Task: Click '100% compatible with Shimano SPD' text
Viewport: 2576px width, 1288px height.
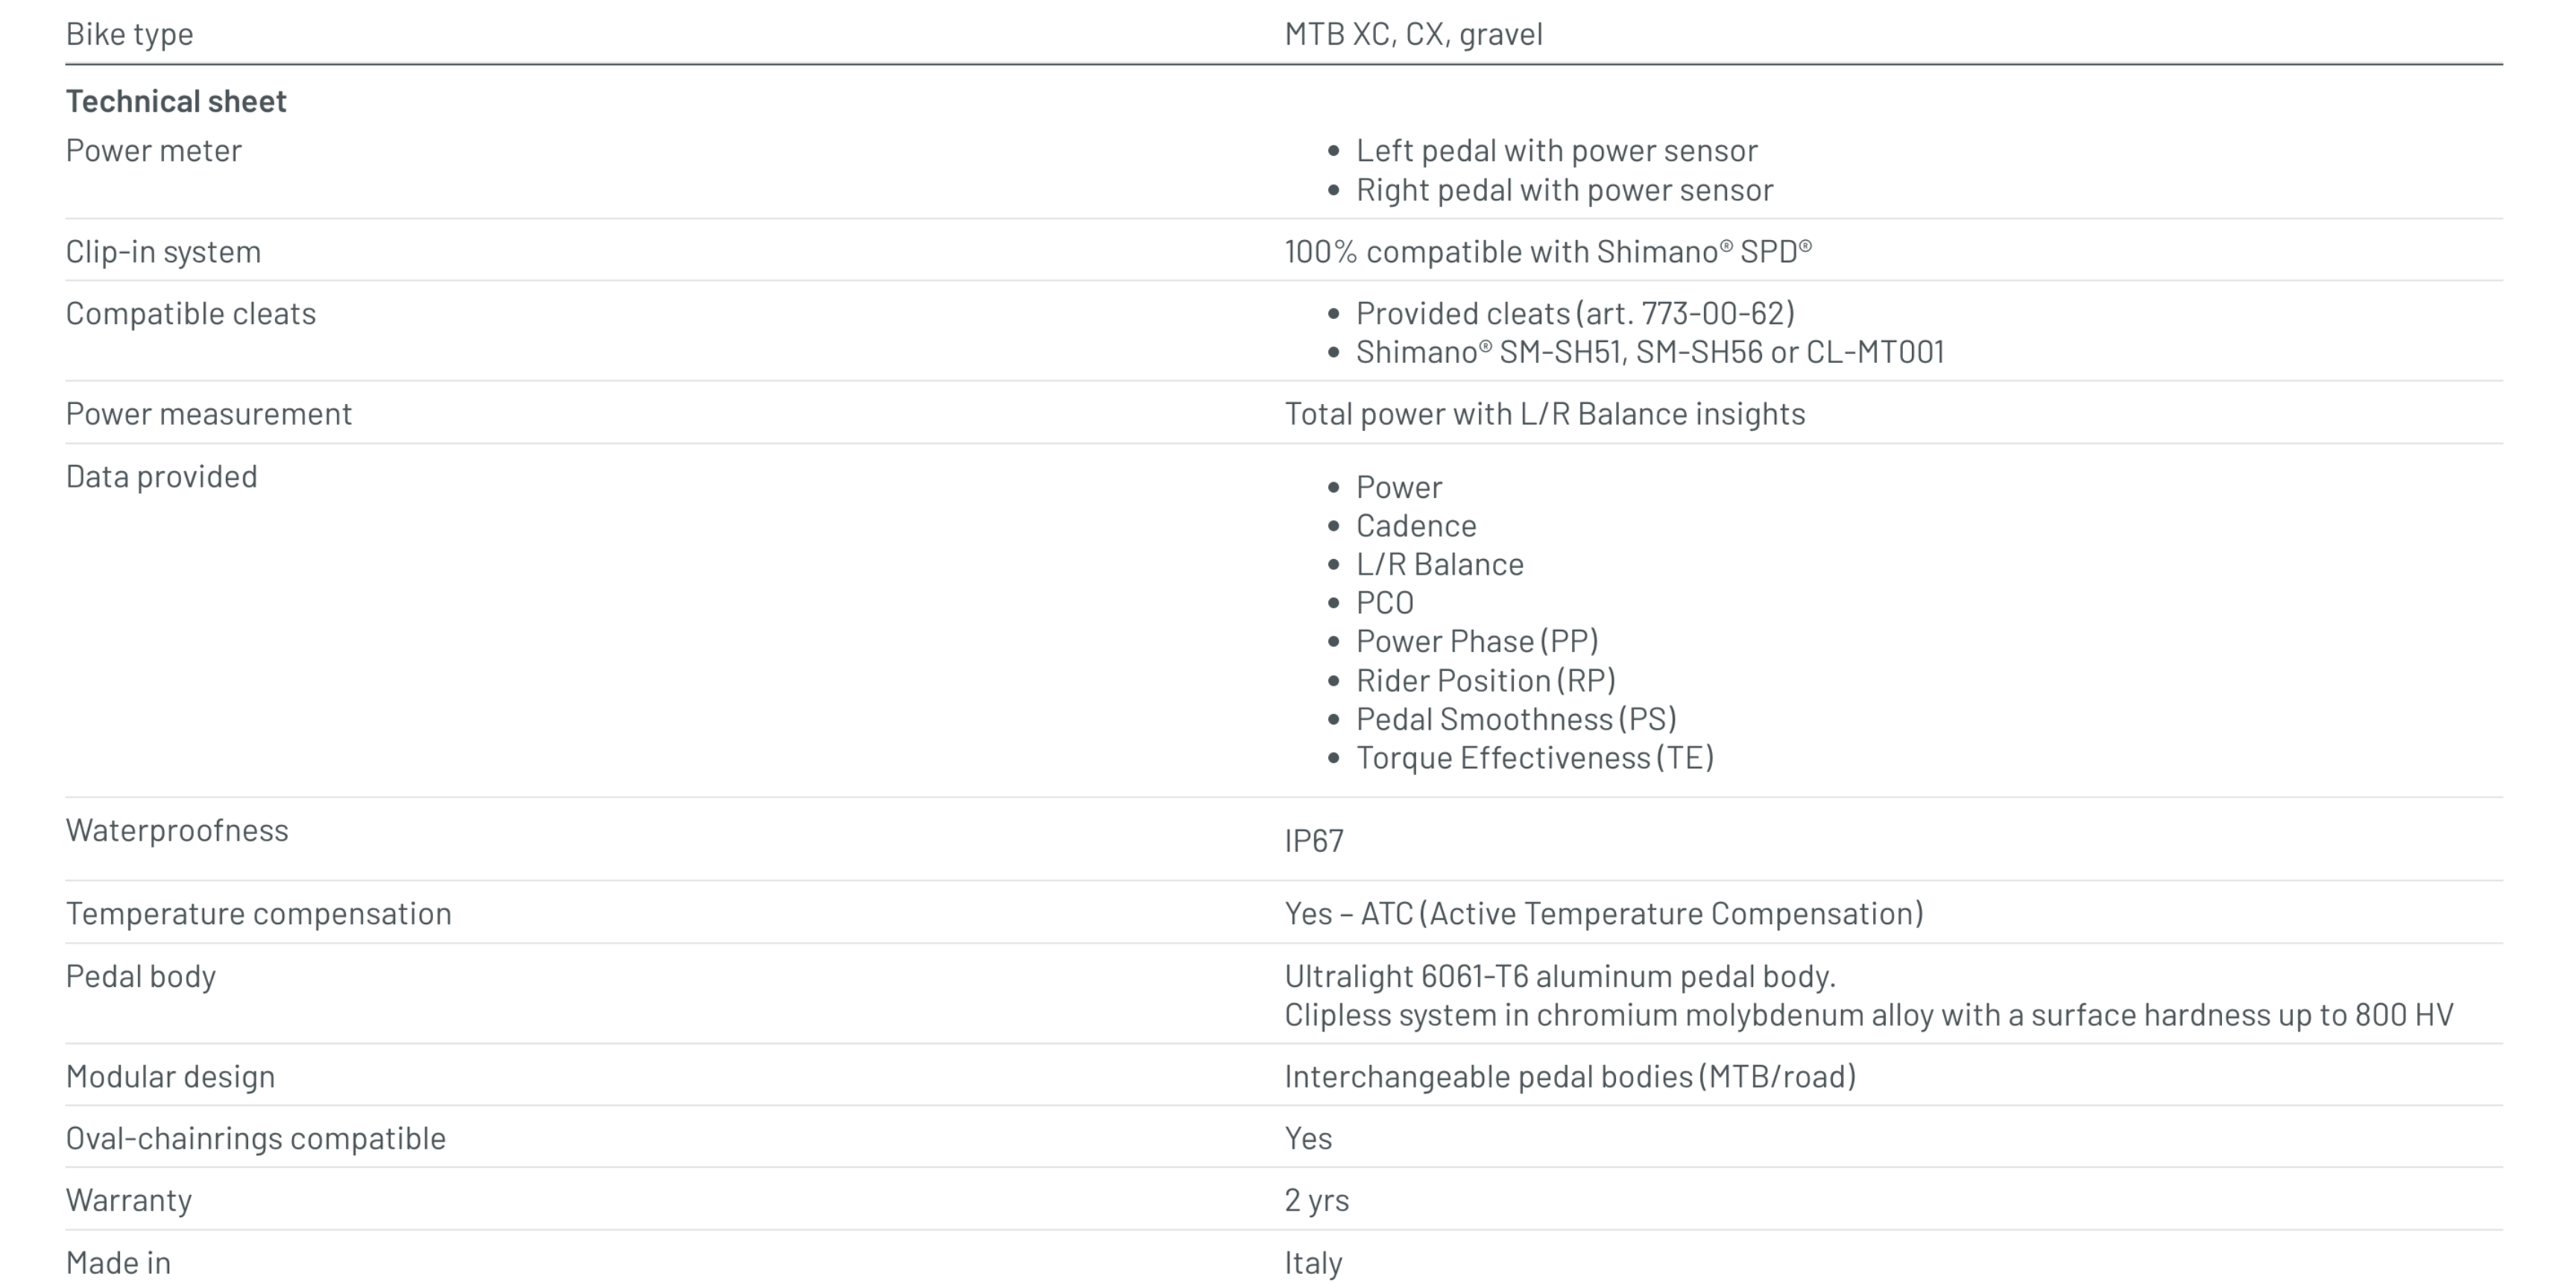Action: (1547, 252)
